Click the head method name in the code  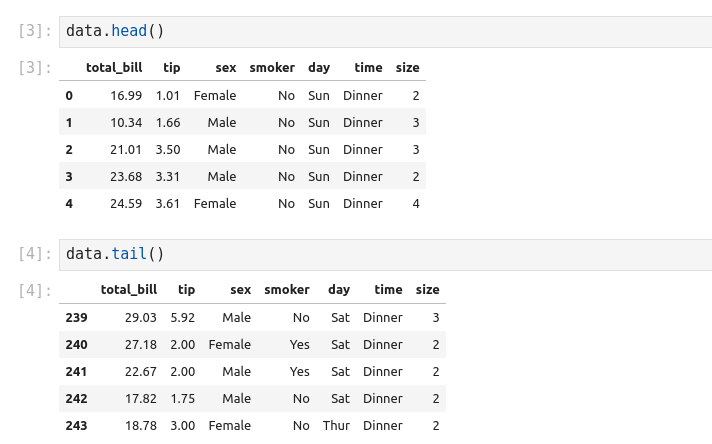tap(129, 31)
